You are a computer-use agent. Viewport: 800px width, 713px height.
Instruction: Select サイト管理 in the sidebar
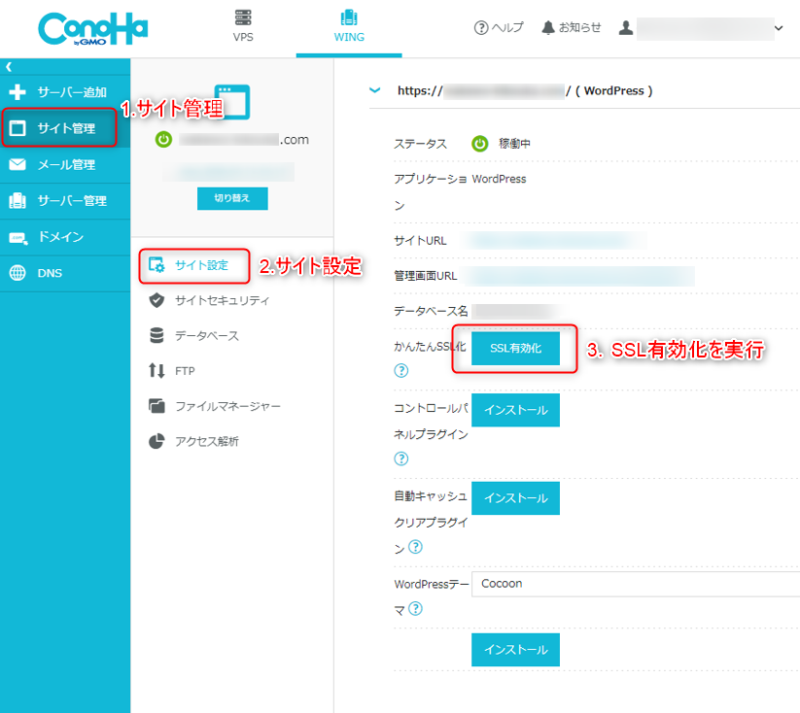click(x=65, y=128)
